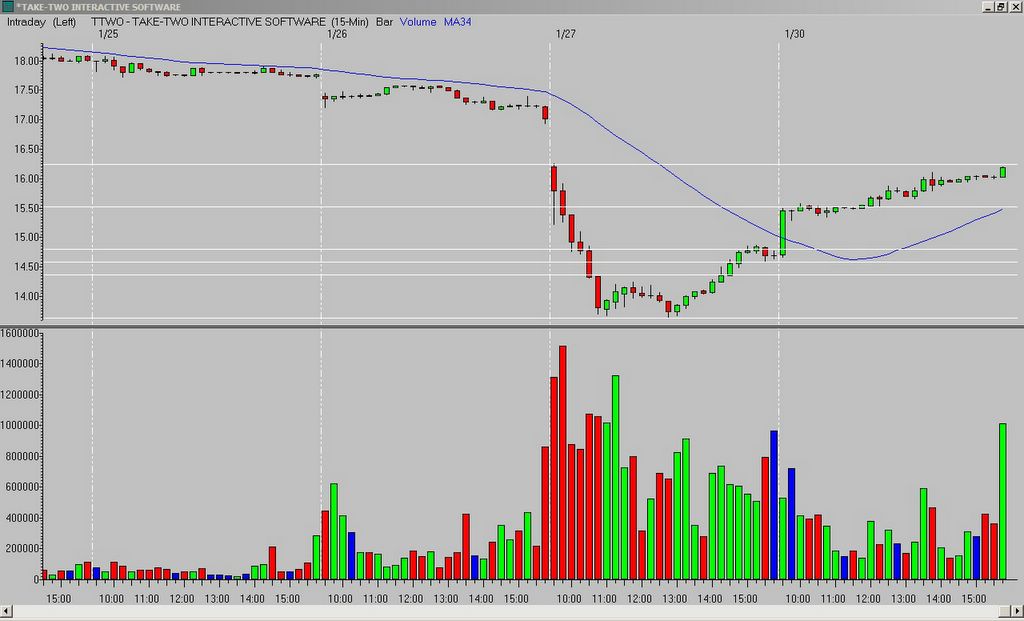Click the 200000 volume axis label
This screenshot has height=621, width=1024.
pos(23,549)
